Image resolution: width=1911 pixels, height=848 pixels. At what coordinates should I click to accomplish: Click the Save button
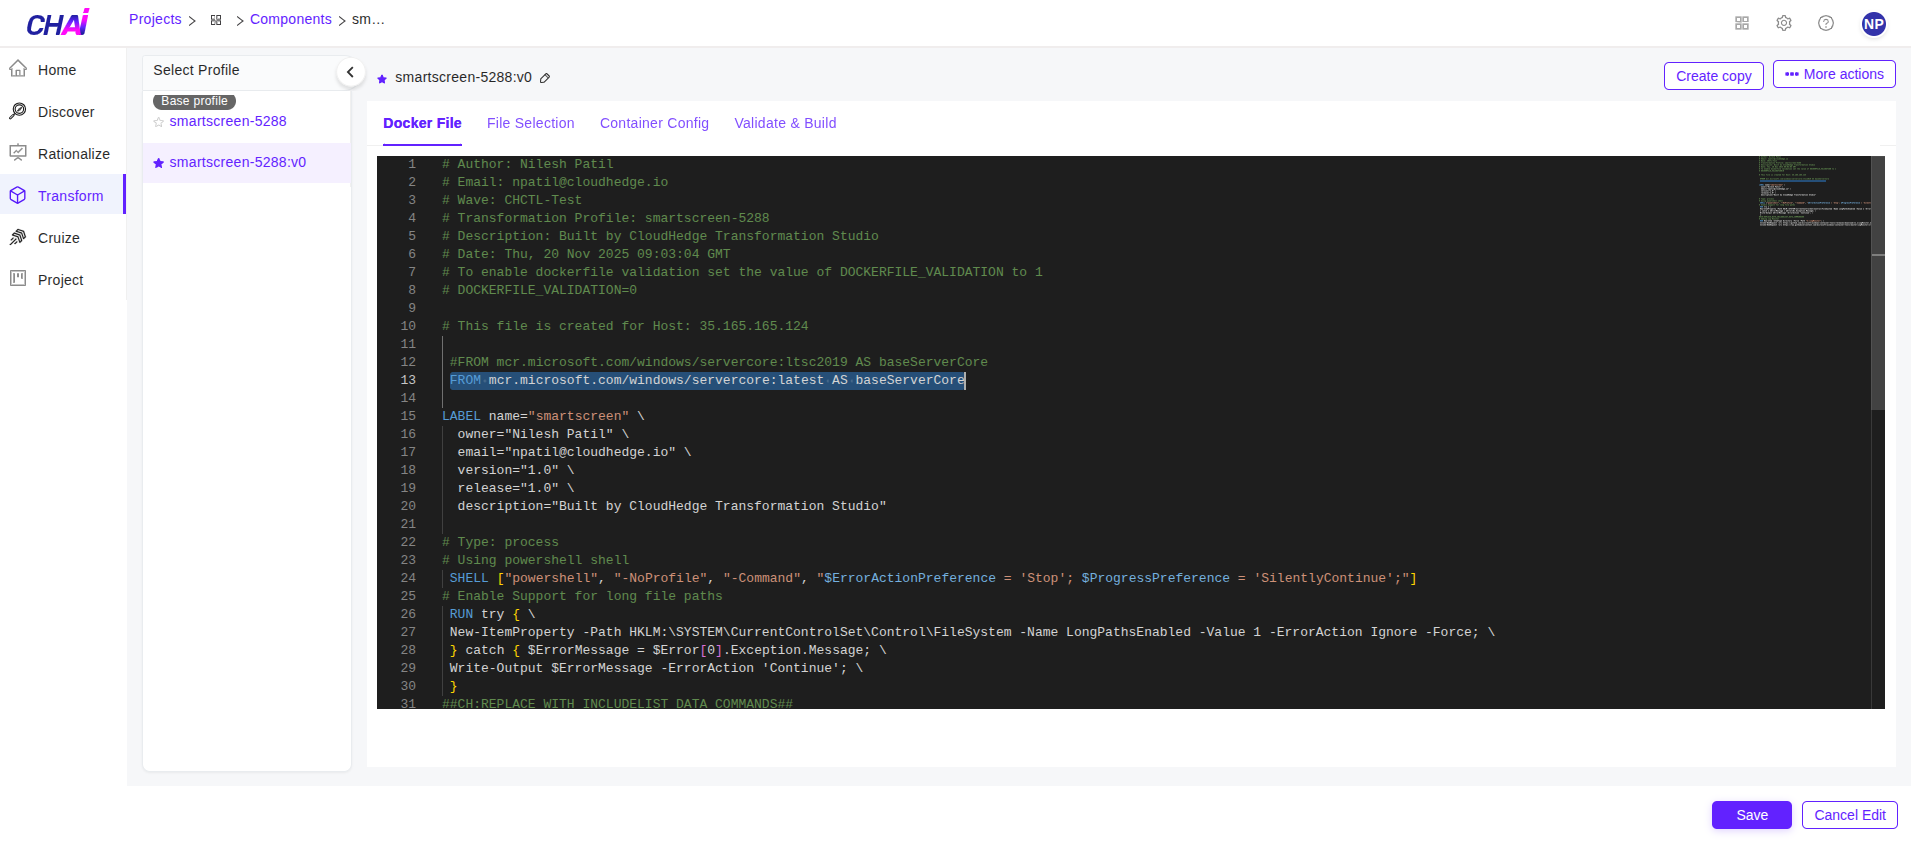(x=1751, y=815)
